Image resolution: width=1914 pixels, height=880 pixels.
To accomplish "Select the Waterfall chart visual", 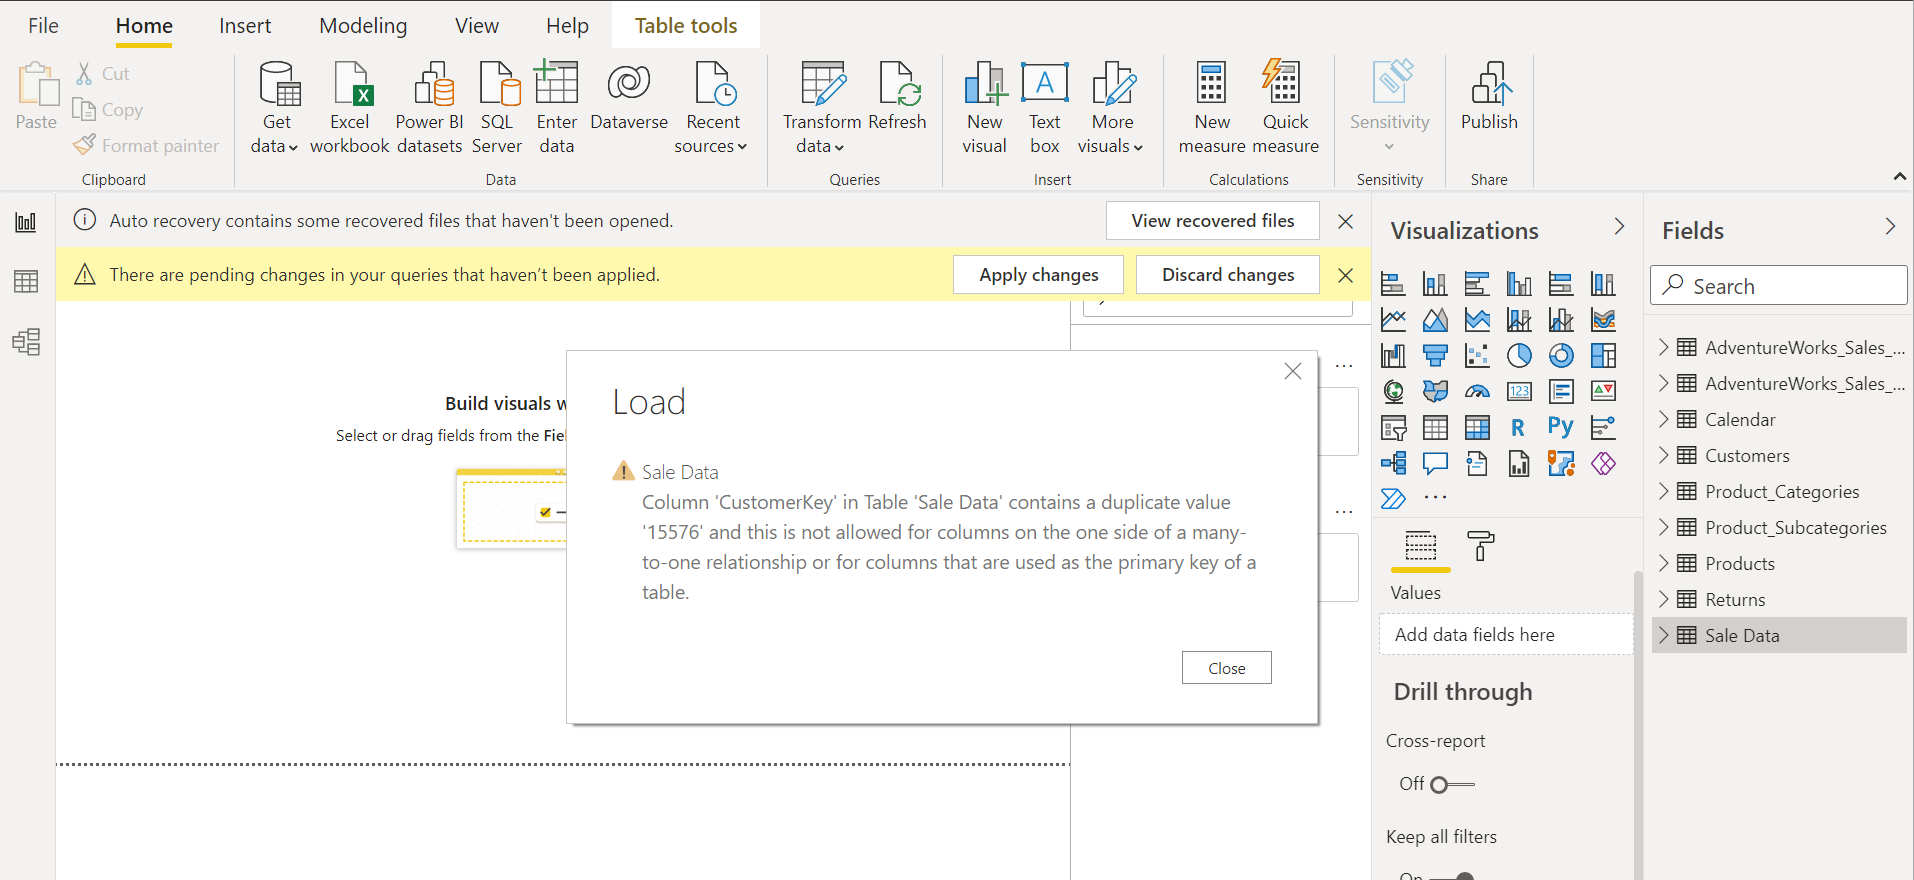I will point(1393,356).
